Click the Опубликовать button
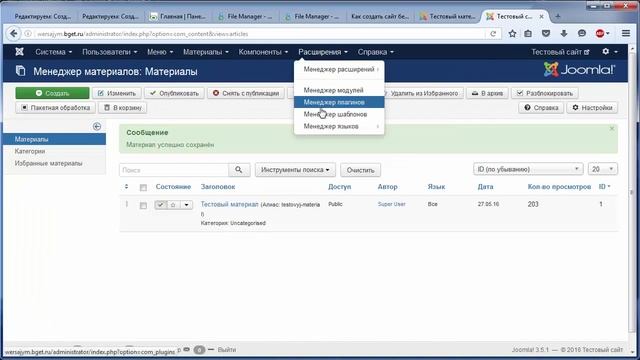Viewport: 640px width, 360px height. (x=174, y=93)
